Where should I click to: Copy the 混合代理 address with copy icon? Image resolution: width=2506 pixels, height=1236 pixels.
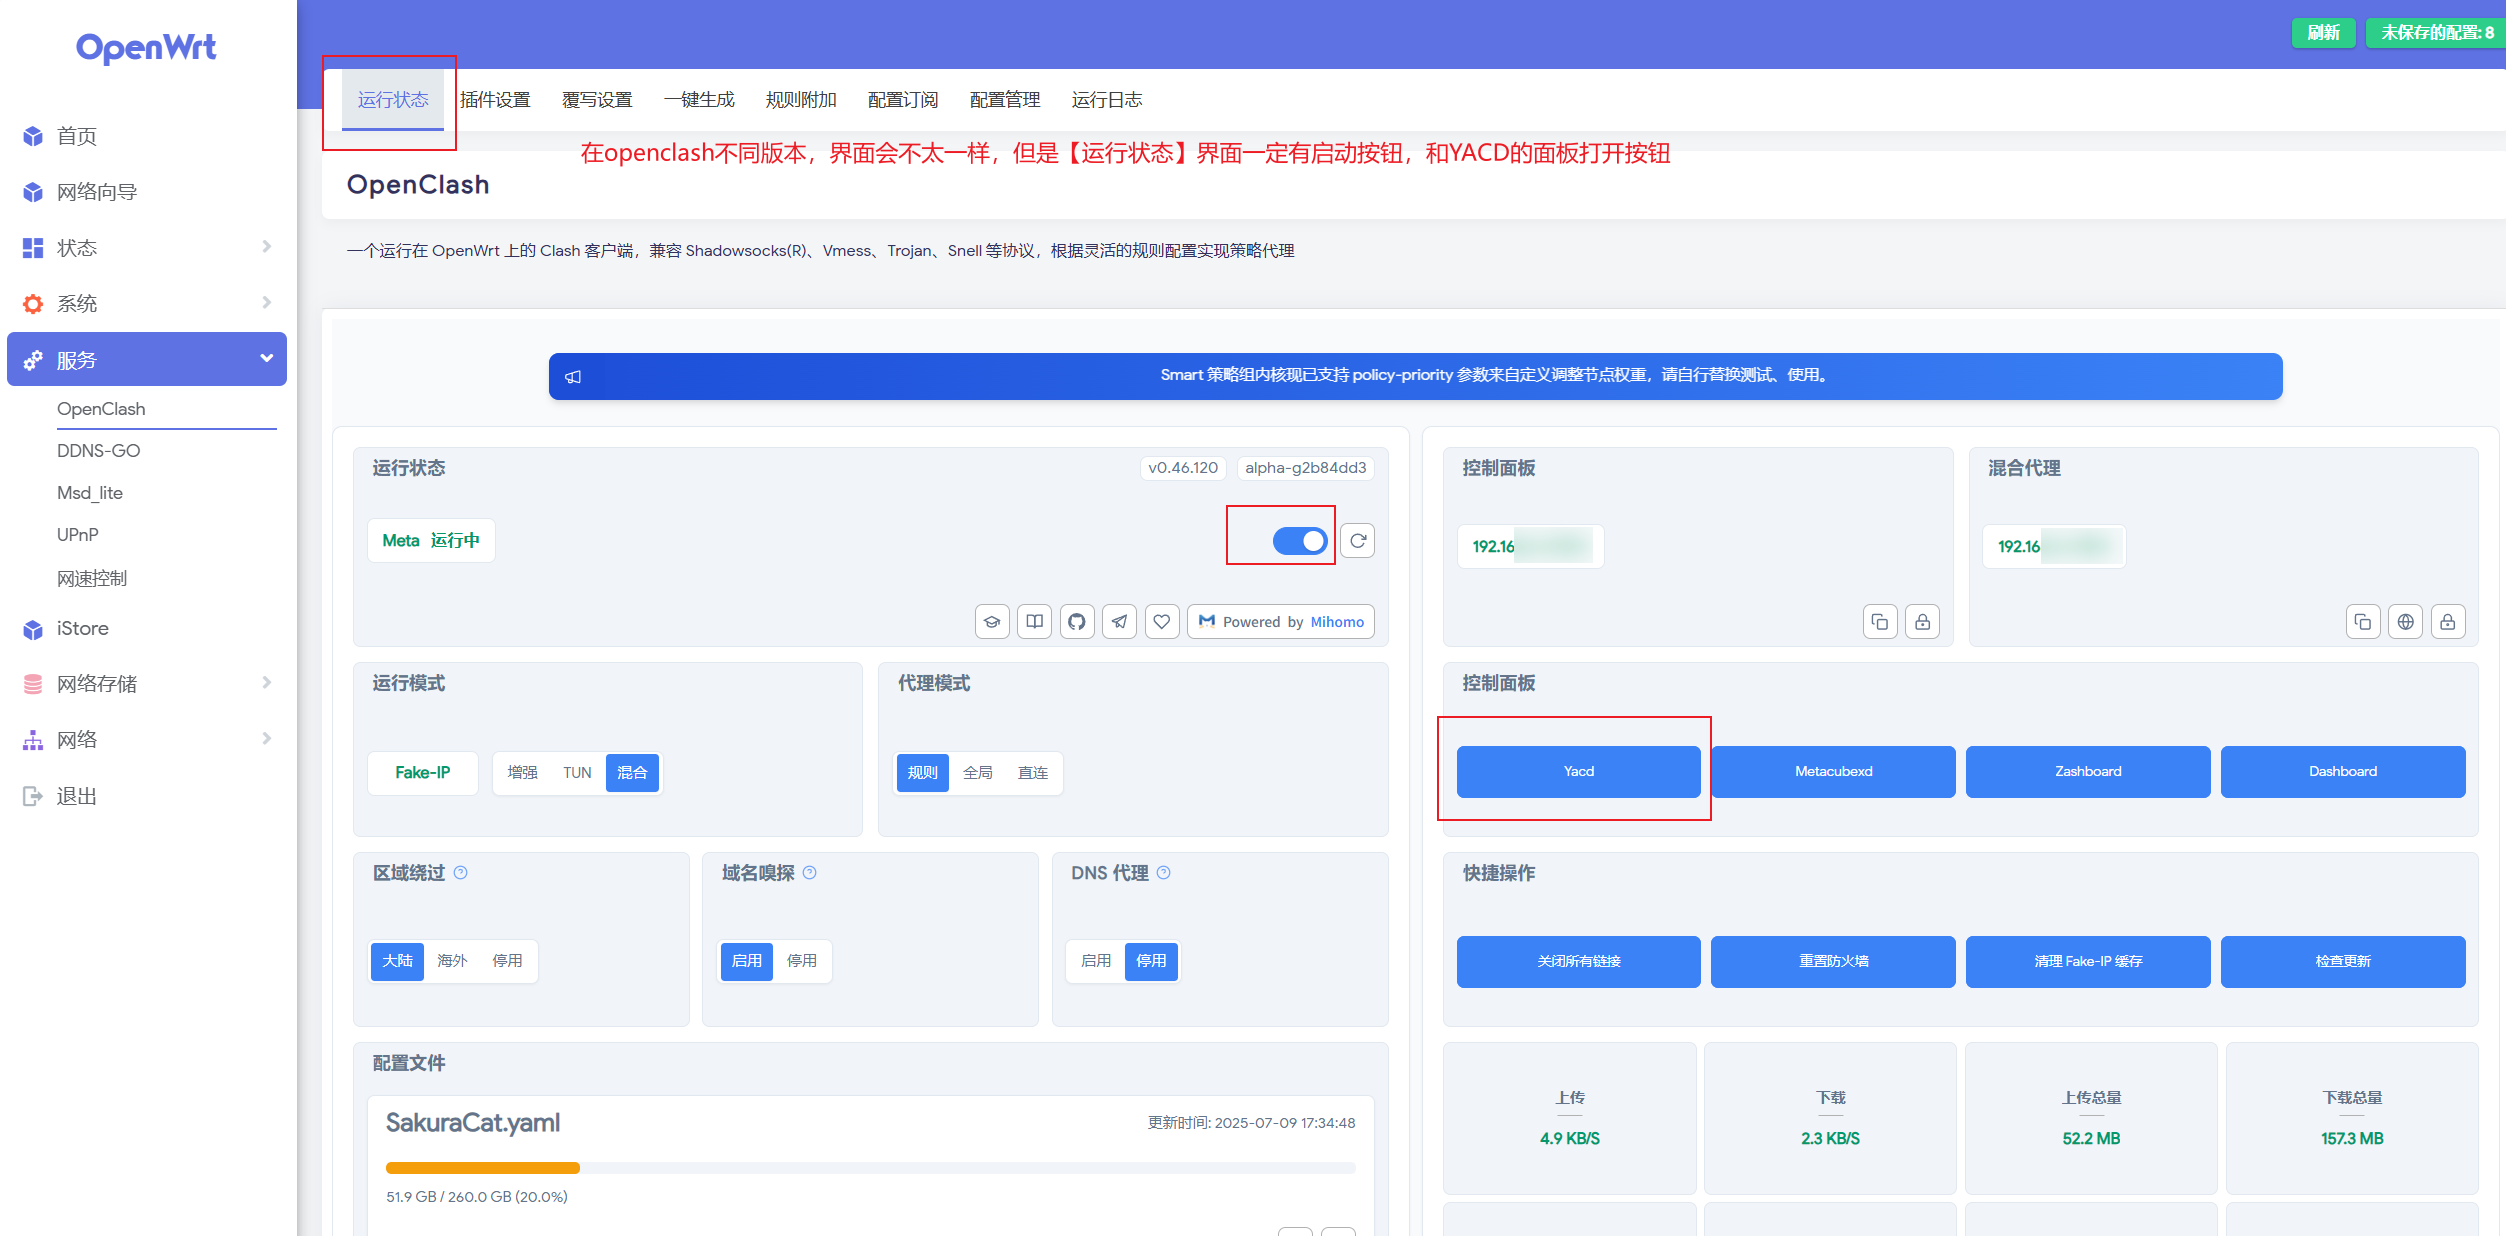pos(2363,622)
